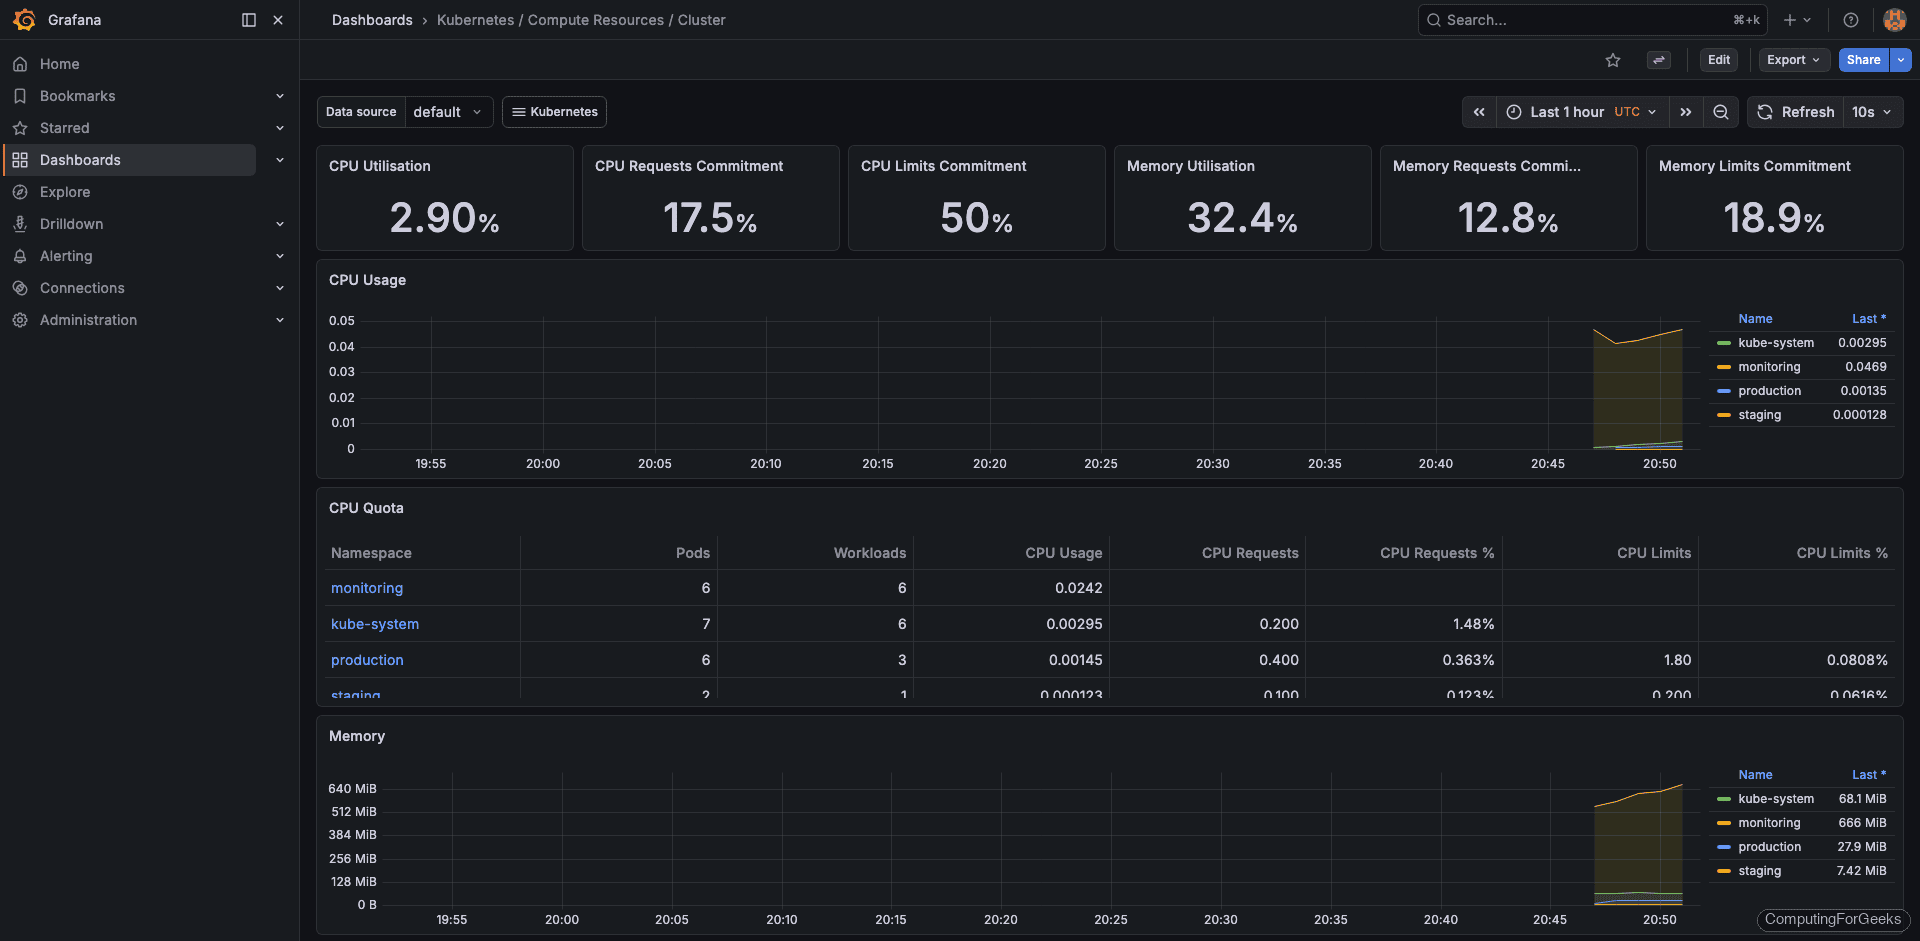Star this dashboard as a favorite
Viewport: 1920px width, 941px height.
1613,60
